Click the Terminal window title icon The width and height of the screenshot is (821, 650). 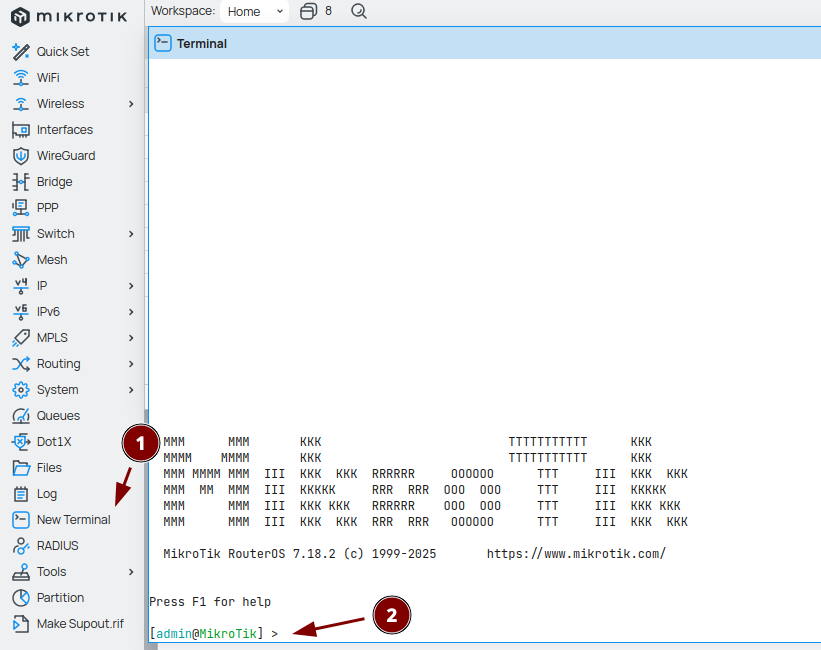pyautogui.click(x=163, y=43)
